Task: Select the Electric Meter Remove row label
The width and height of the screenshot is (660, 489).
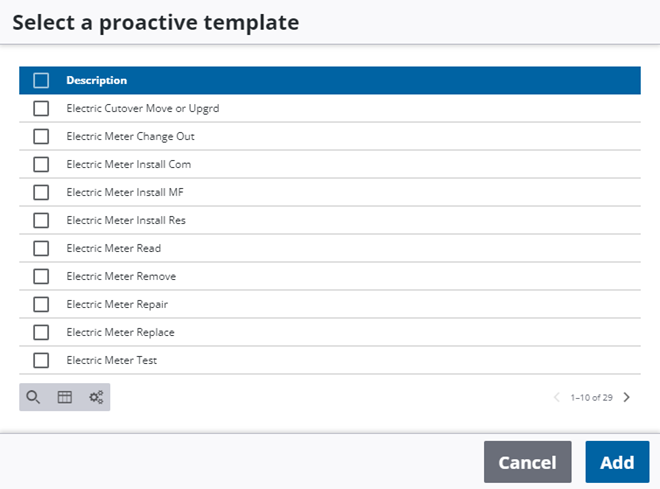Action: point(121,276)
